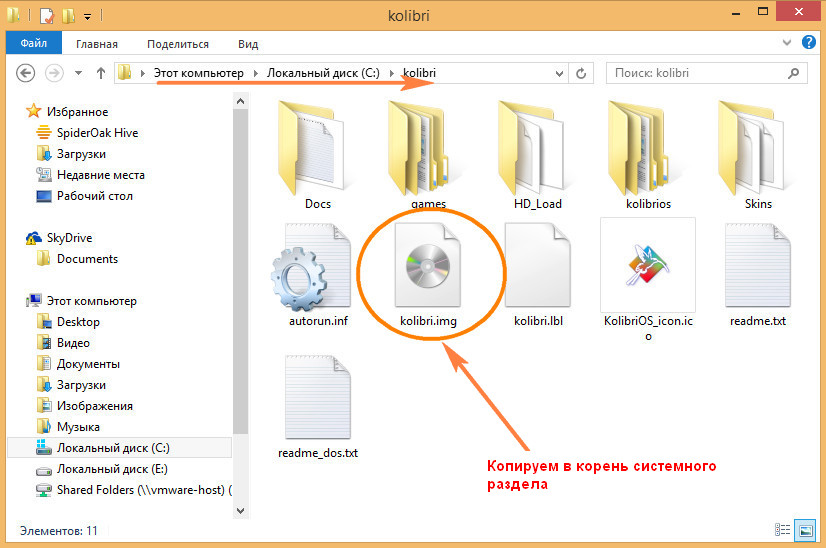Image resolution: width=826 pixels, height=548 pixels.
Task: Click Локальный диск (C:) in address bar
Action: (323, 73)
